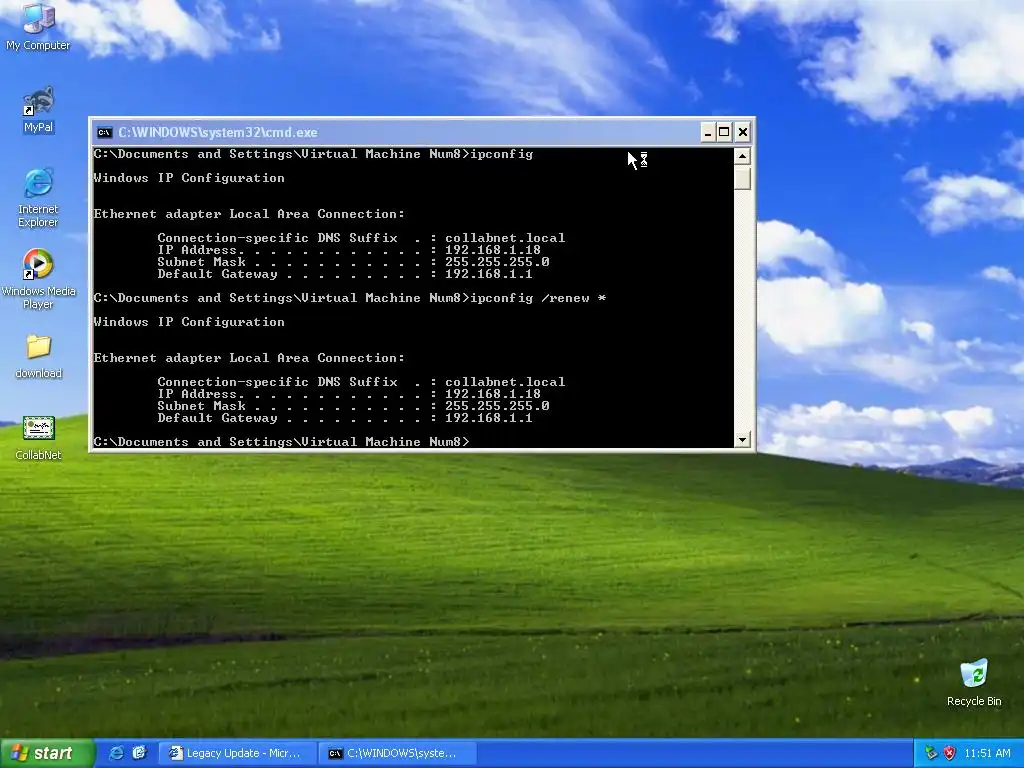Switch to Legacy Update taskbar window
This screenshot has height=768, width=1024.
point(238,753)
